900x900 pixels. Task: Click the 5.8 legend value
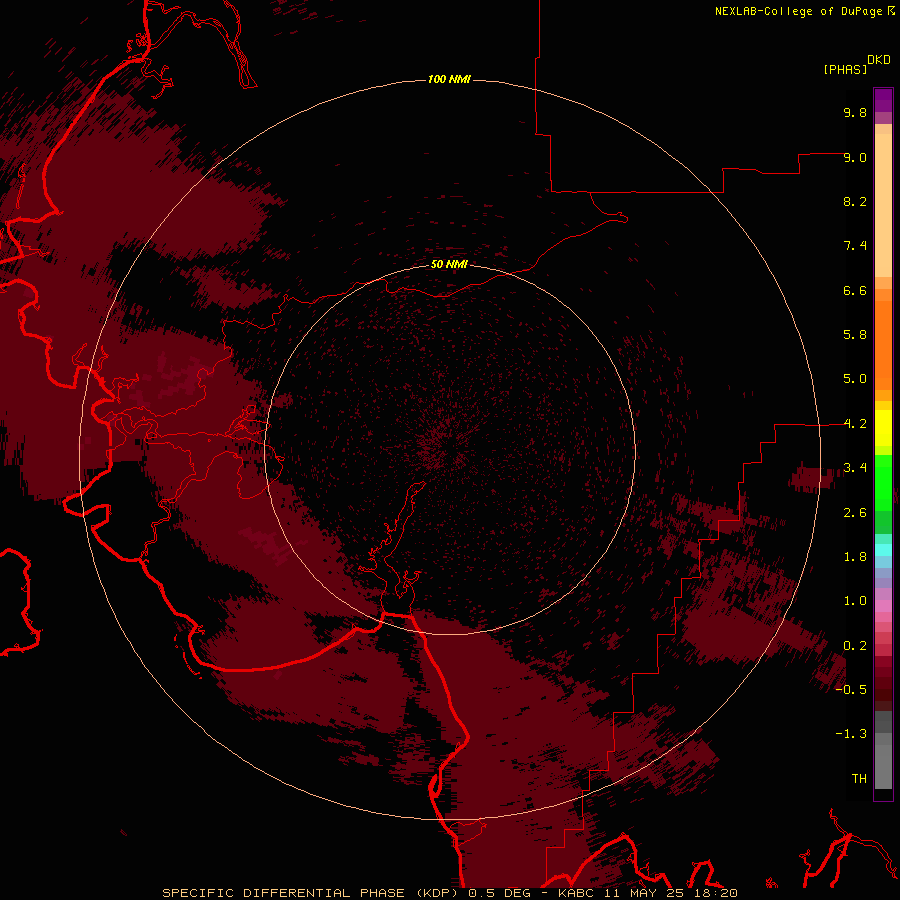[x=855, y=335]
